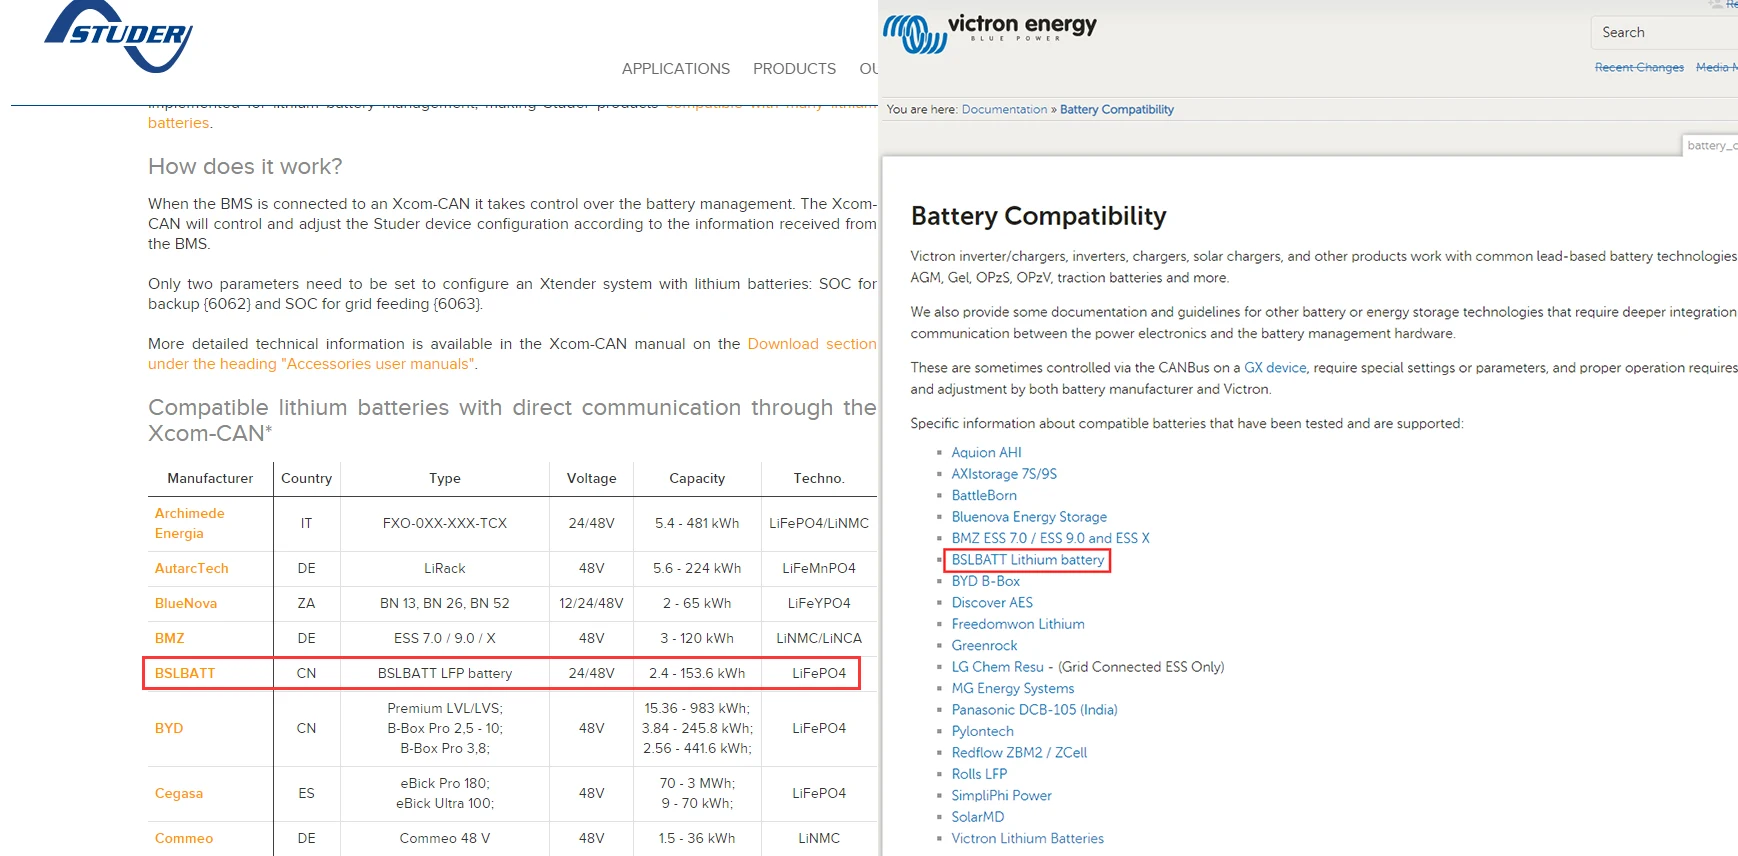Click the Studer logo
The image size is (1738, 856).
pyautogui.click(x=119, y=36)
